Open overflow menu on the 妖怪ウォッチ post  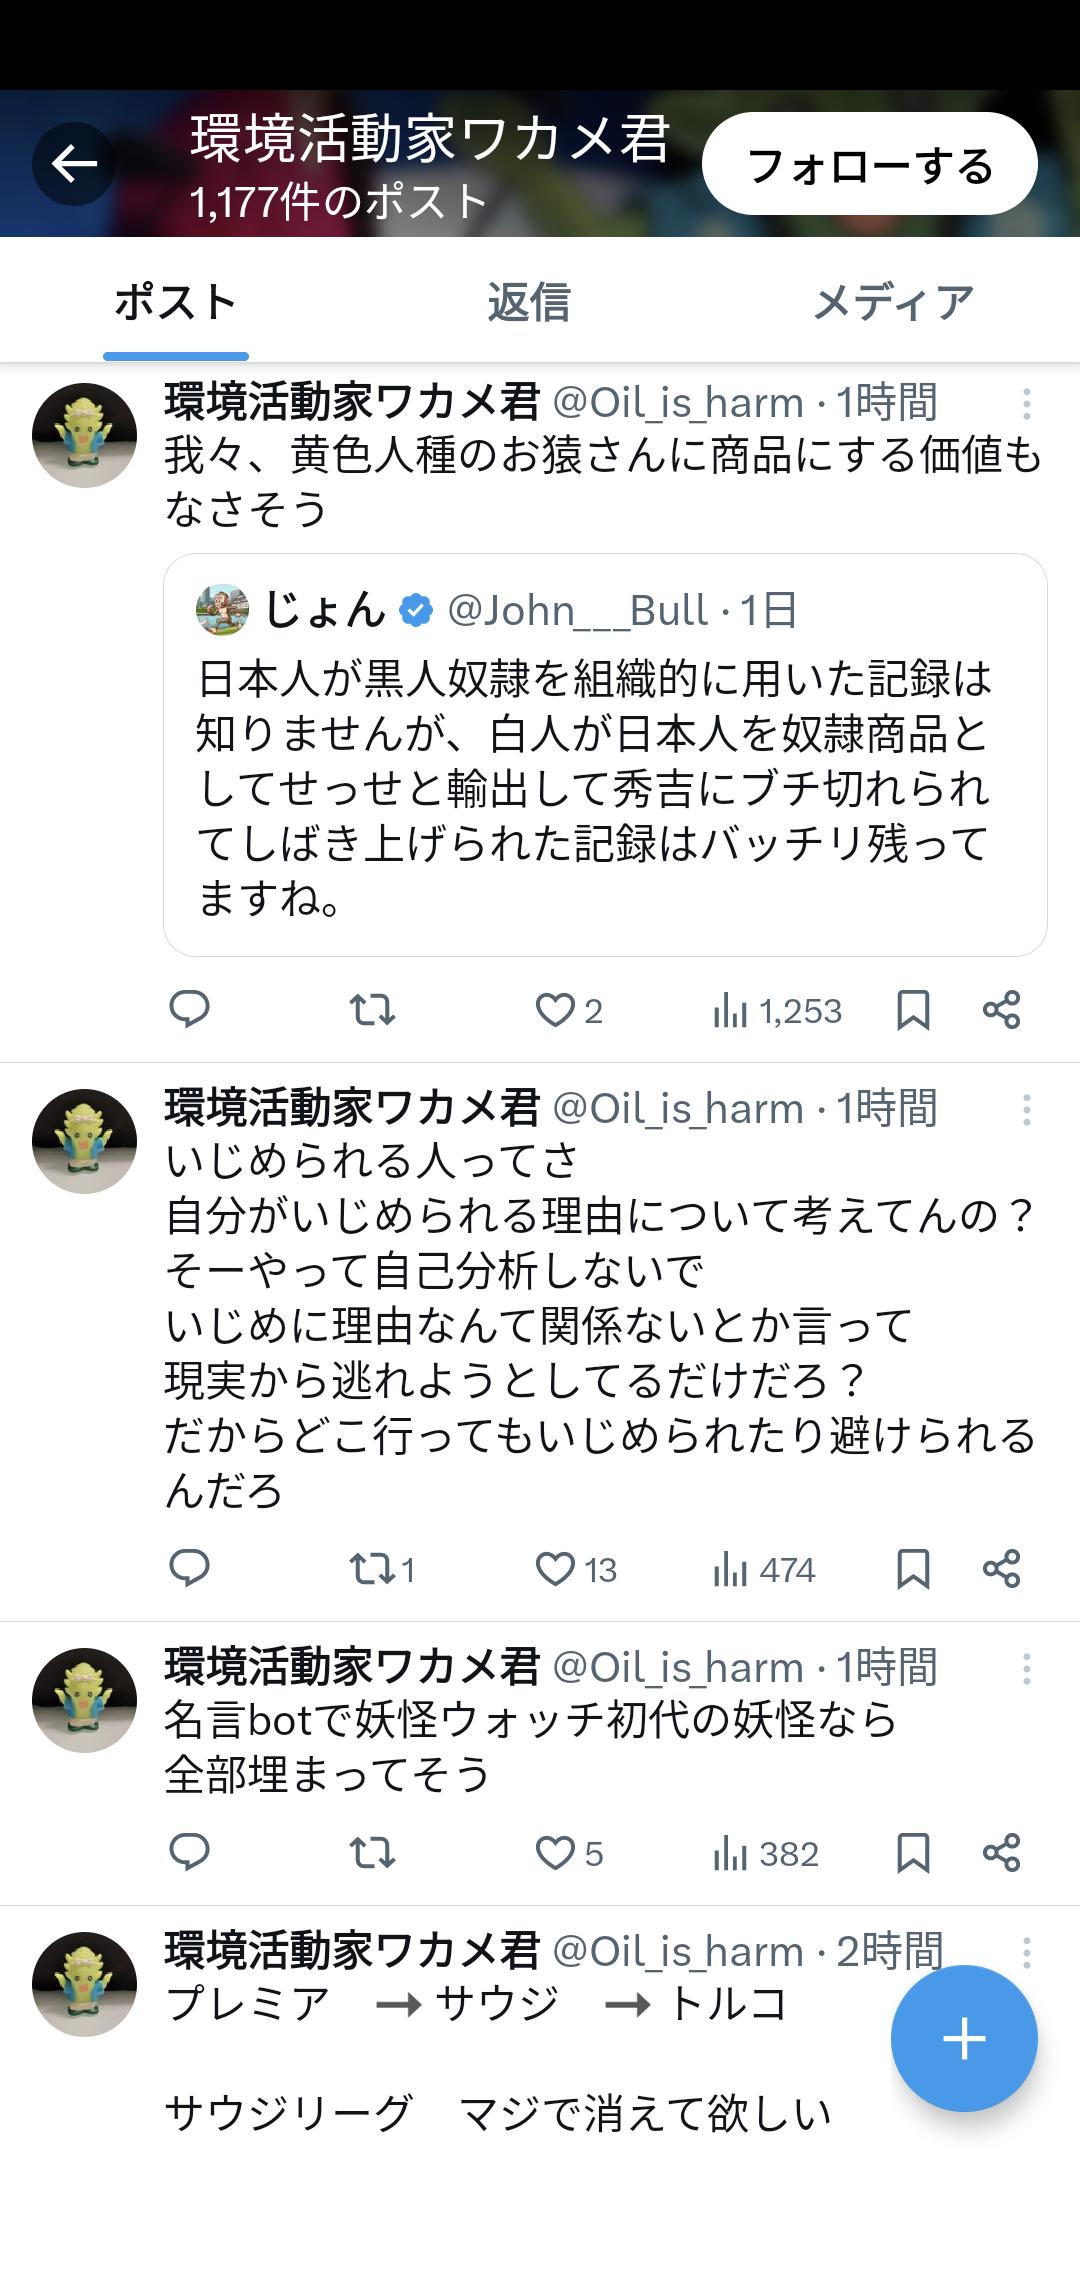coord(1026,1669)
